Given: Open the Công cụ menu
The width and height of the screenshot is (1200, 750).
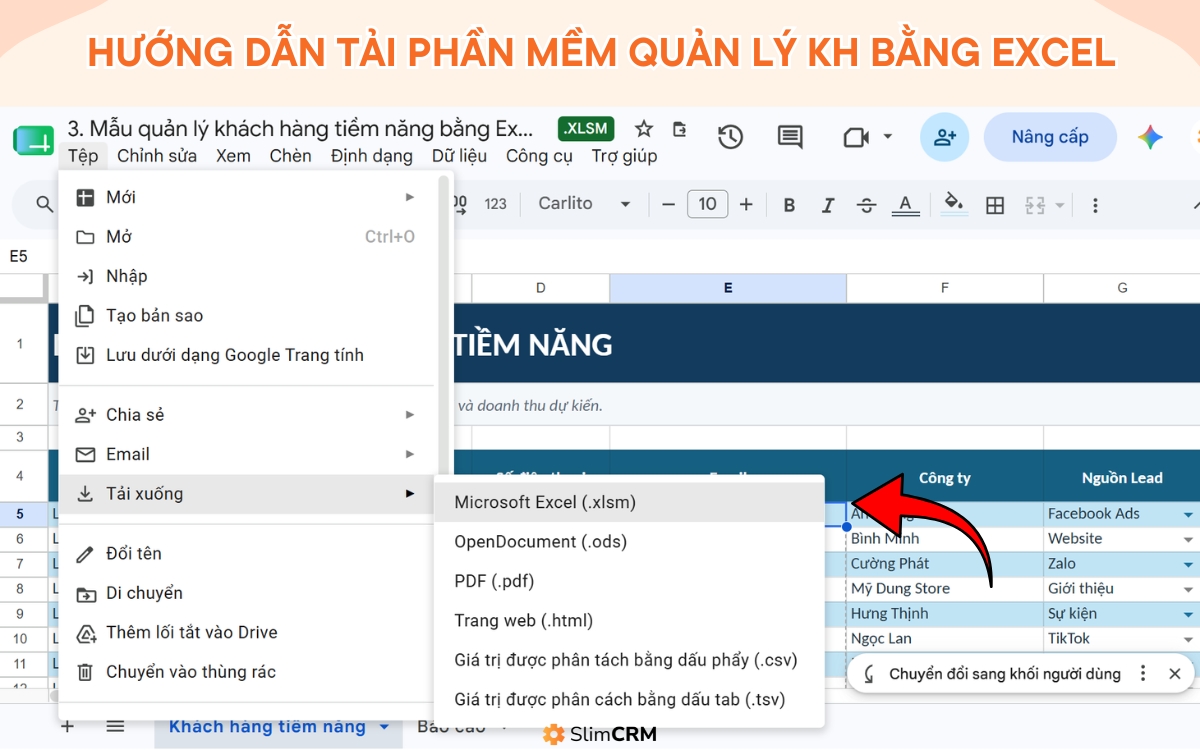Looking at the screenshot, I should coord(539,156).
